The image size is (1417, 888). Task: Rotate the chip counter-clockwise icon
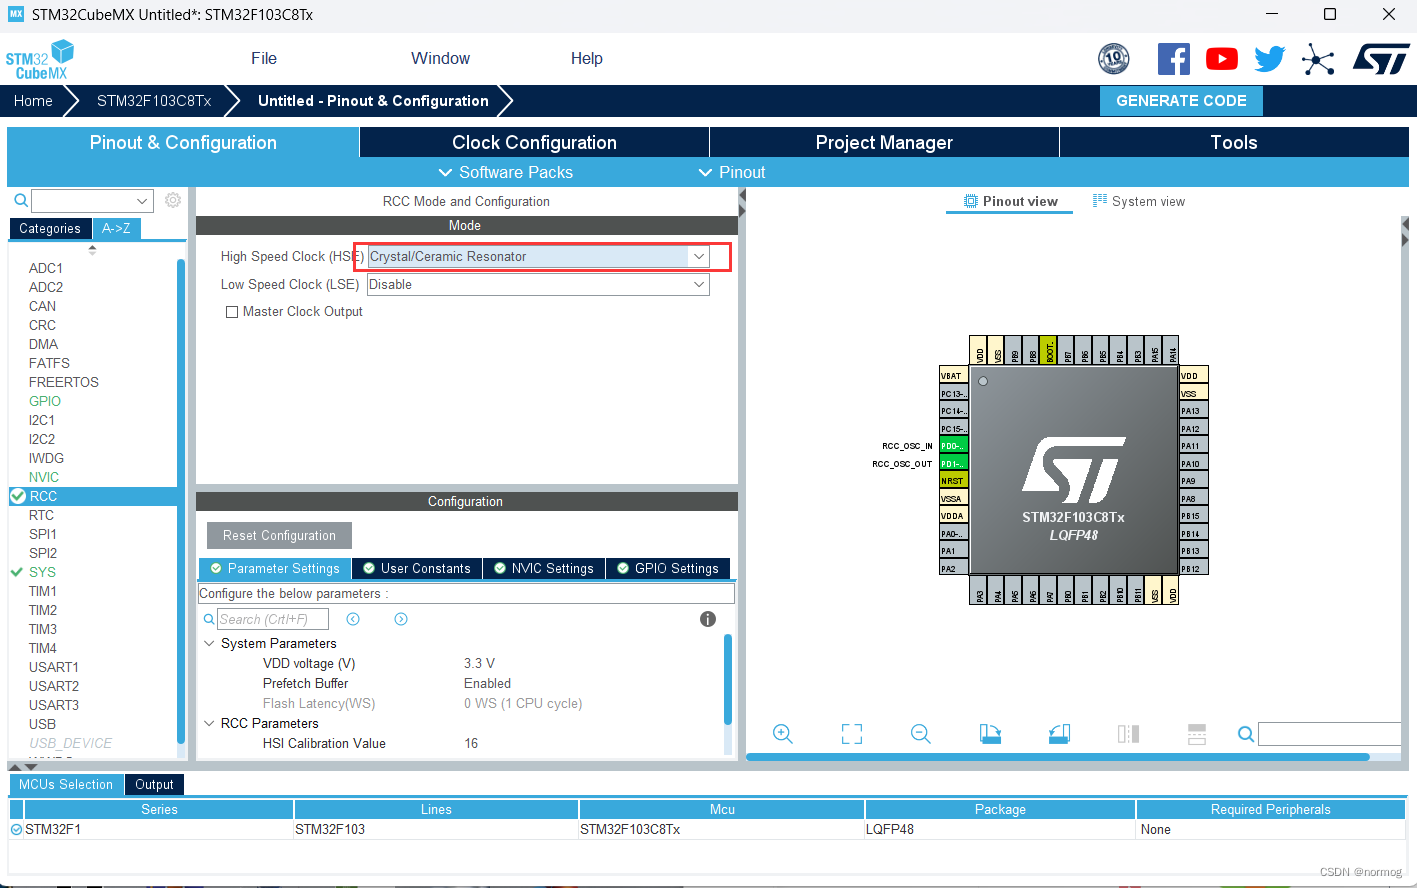point(1059,734)
